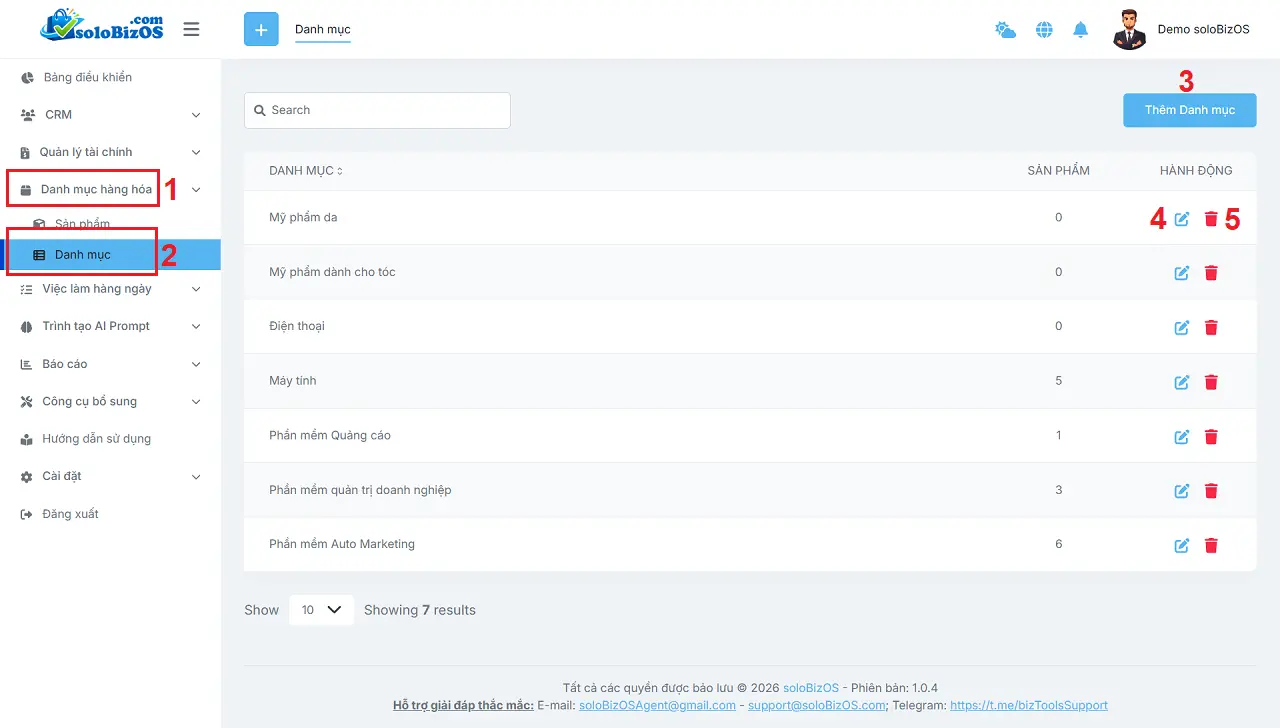Edit the Điện thoại category
This screenshot has width=1280, height=728.
click(x=1182, y=327)
